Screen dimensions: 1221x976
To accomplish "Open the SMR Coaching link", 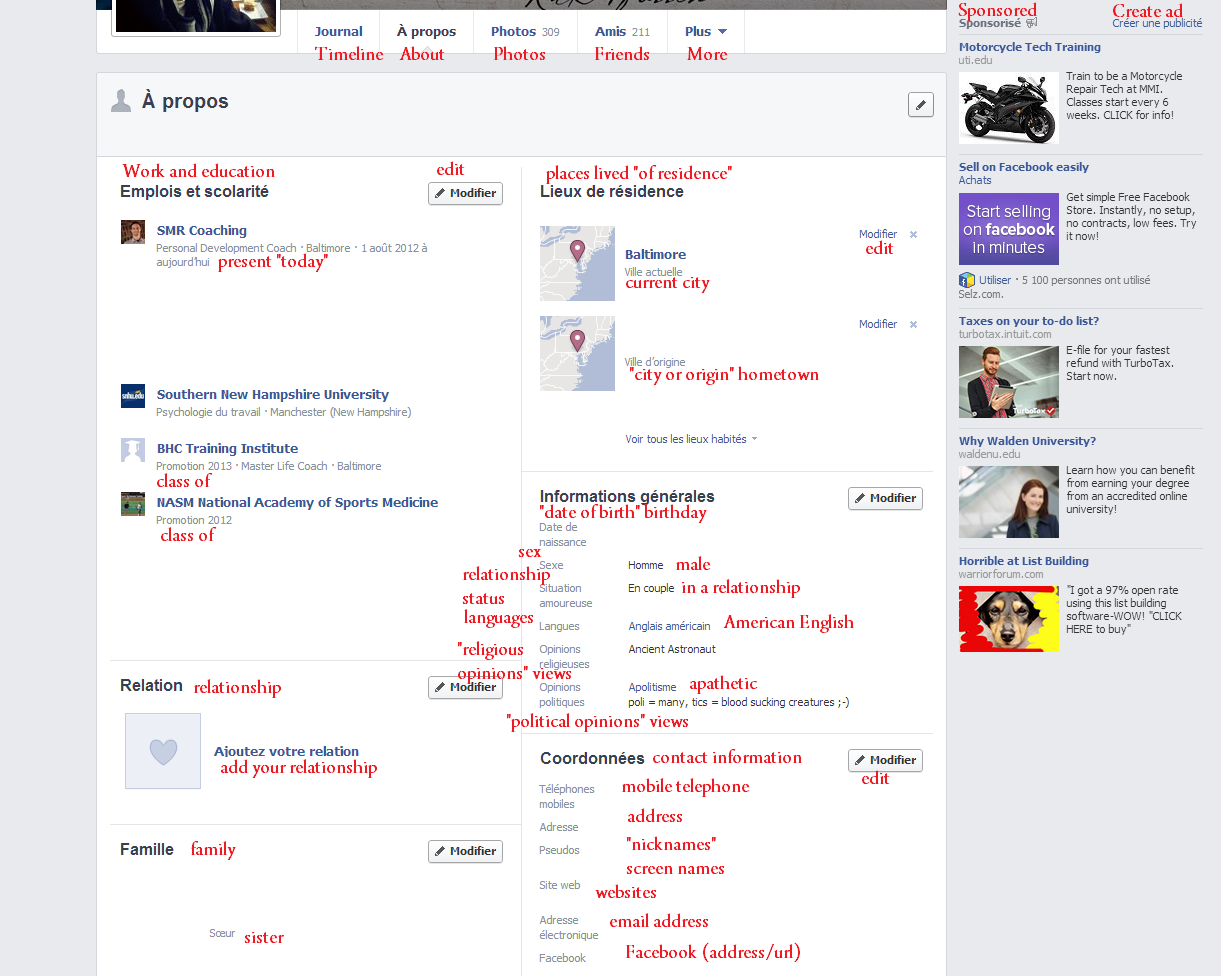I will click(202, 231).
